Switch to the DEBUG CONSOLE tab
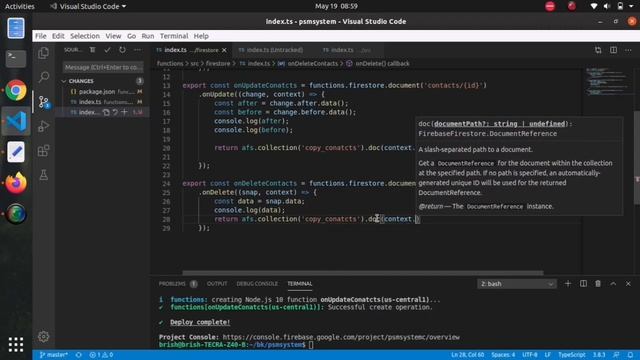The image size is (640, 360). pyautogui.click(x=257, y=284)
